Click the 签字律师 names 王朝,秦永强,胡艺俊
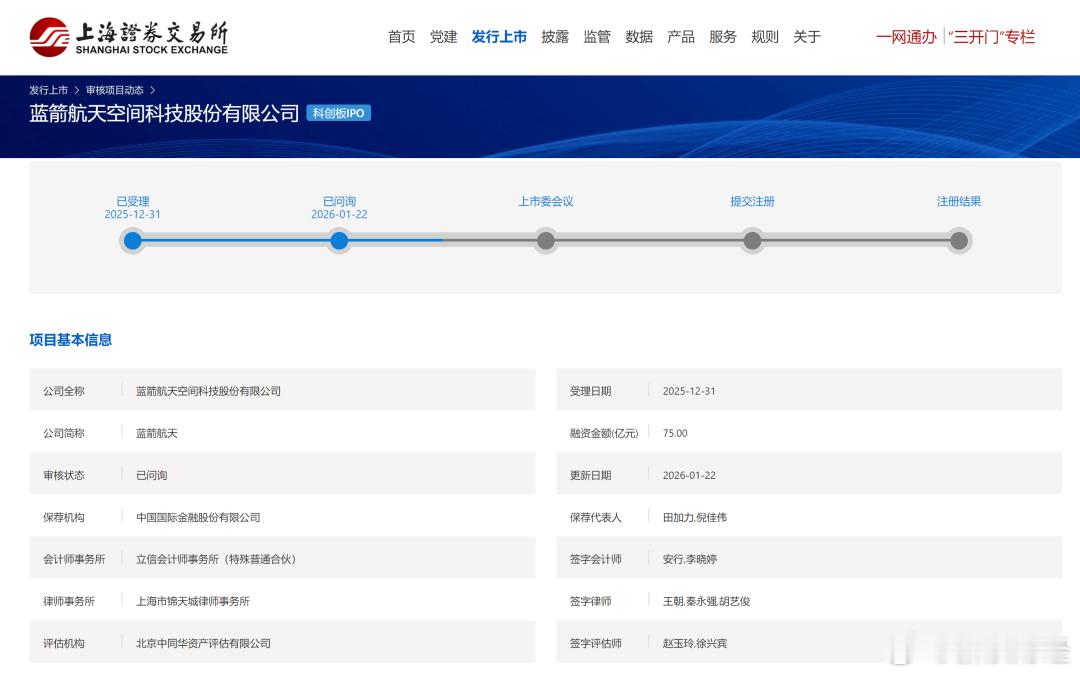This screenshot has width=1080, height=676. pos(706,601)
